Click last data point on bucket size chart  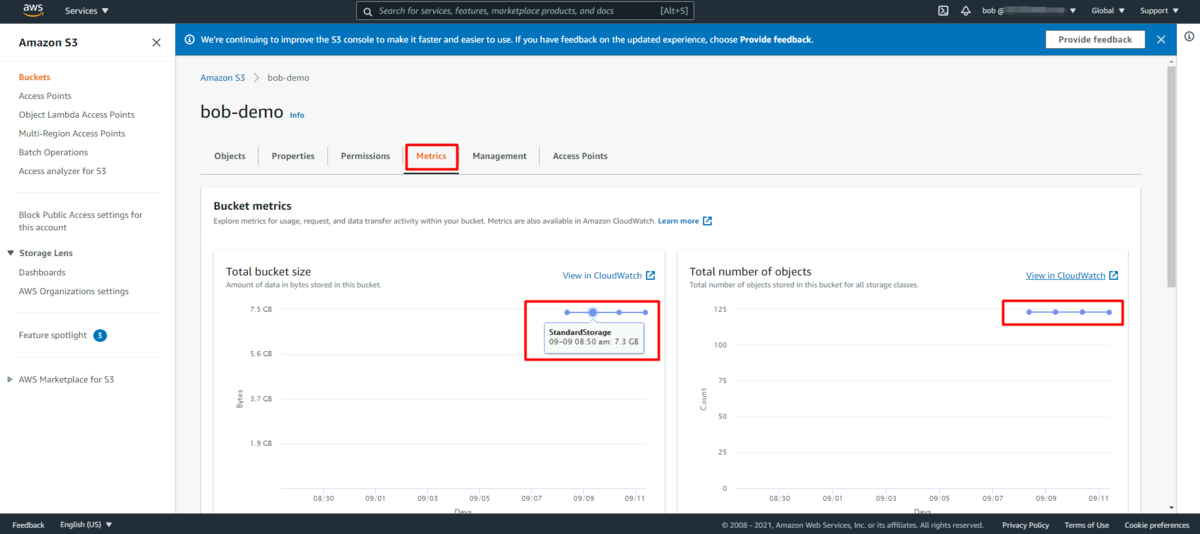click(x=646, y=313)
